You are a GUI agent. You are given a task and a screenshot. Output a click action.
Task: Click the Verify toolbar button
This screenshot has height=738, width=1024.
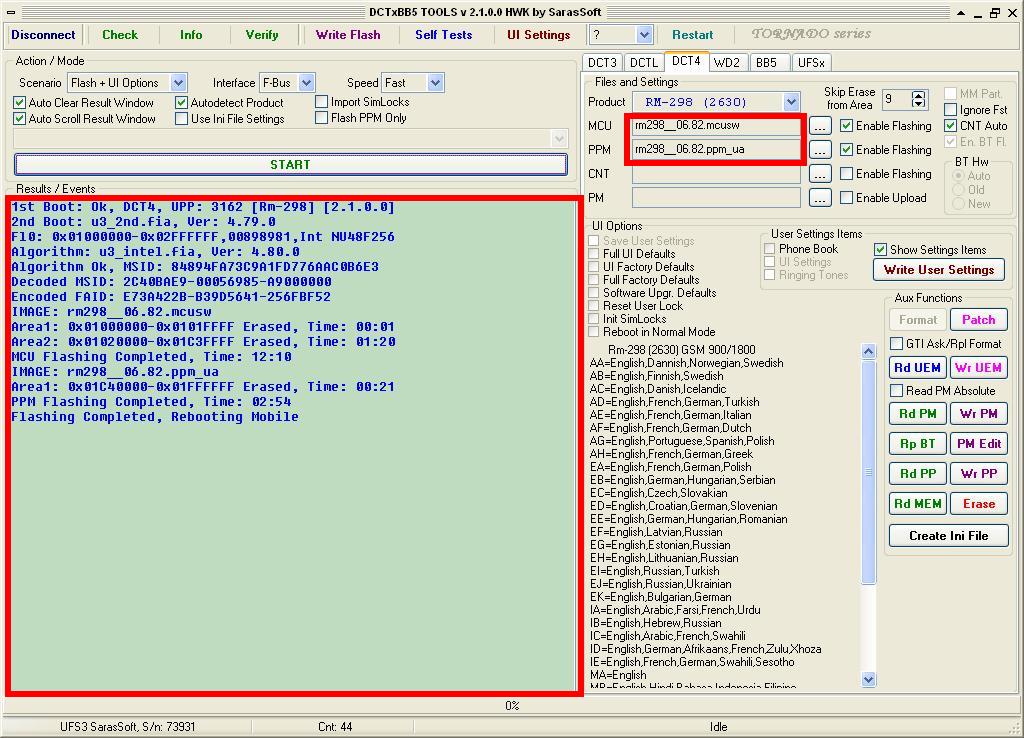[262, 35]
